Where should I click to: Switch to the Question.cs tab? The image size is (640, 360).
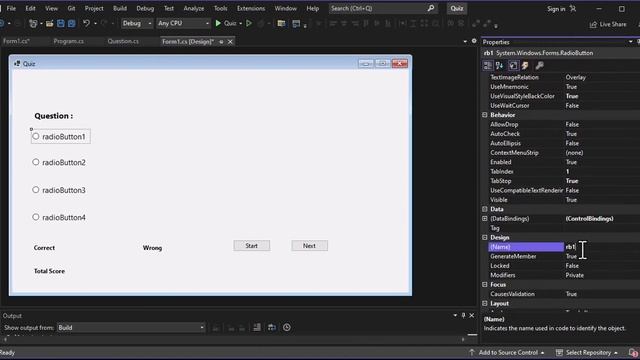tap(123, 42)
